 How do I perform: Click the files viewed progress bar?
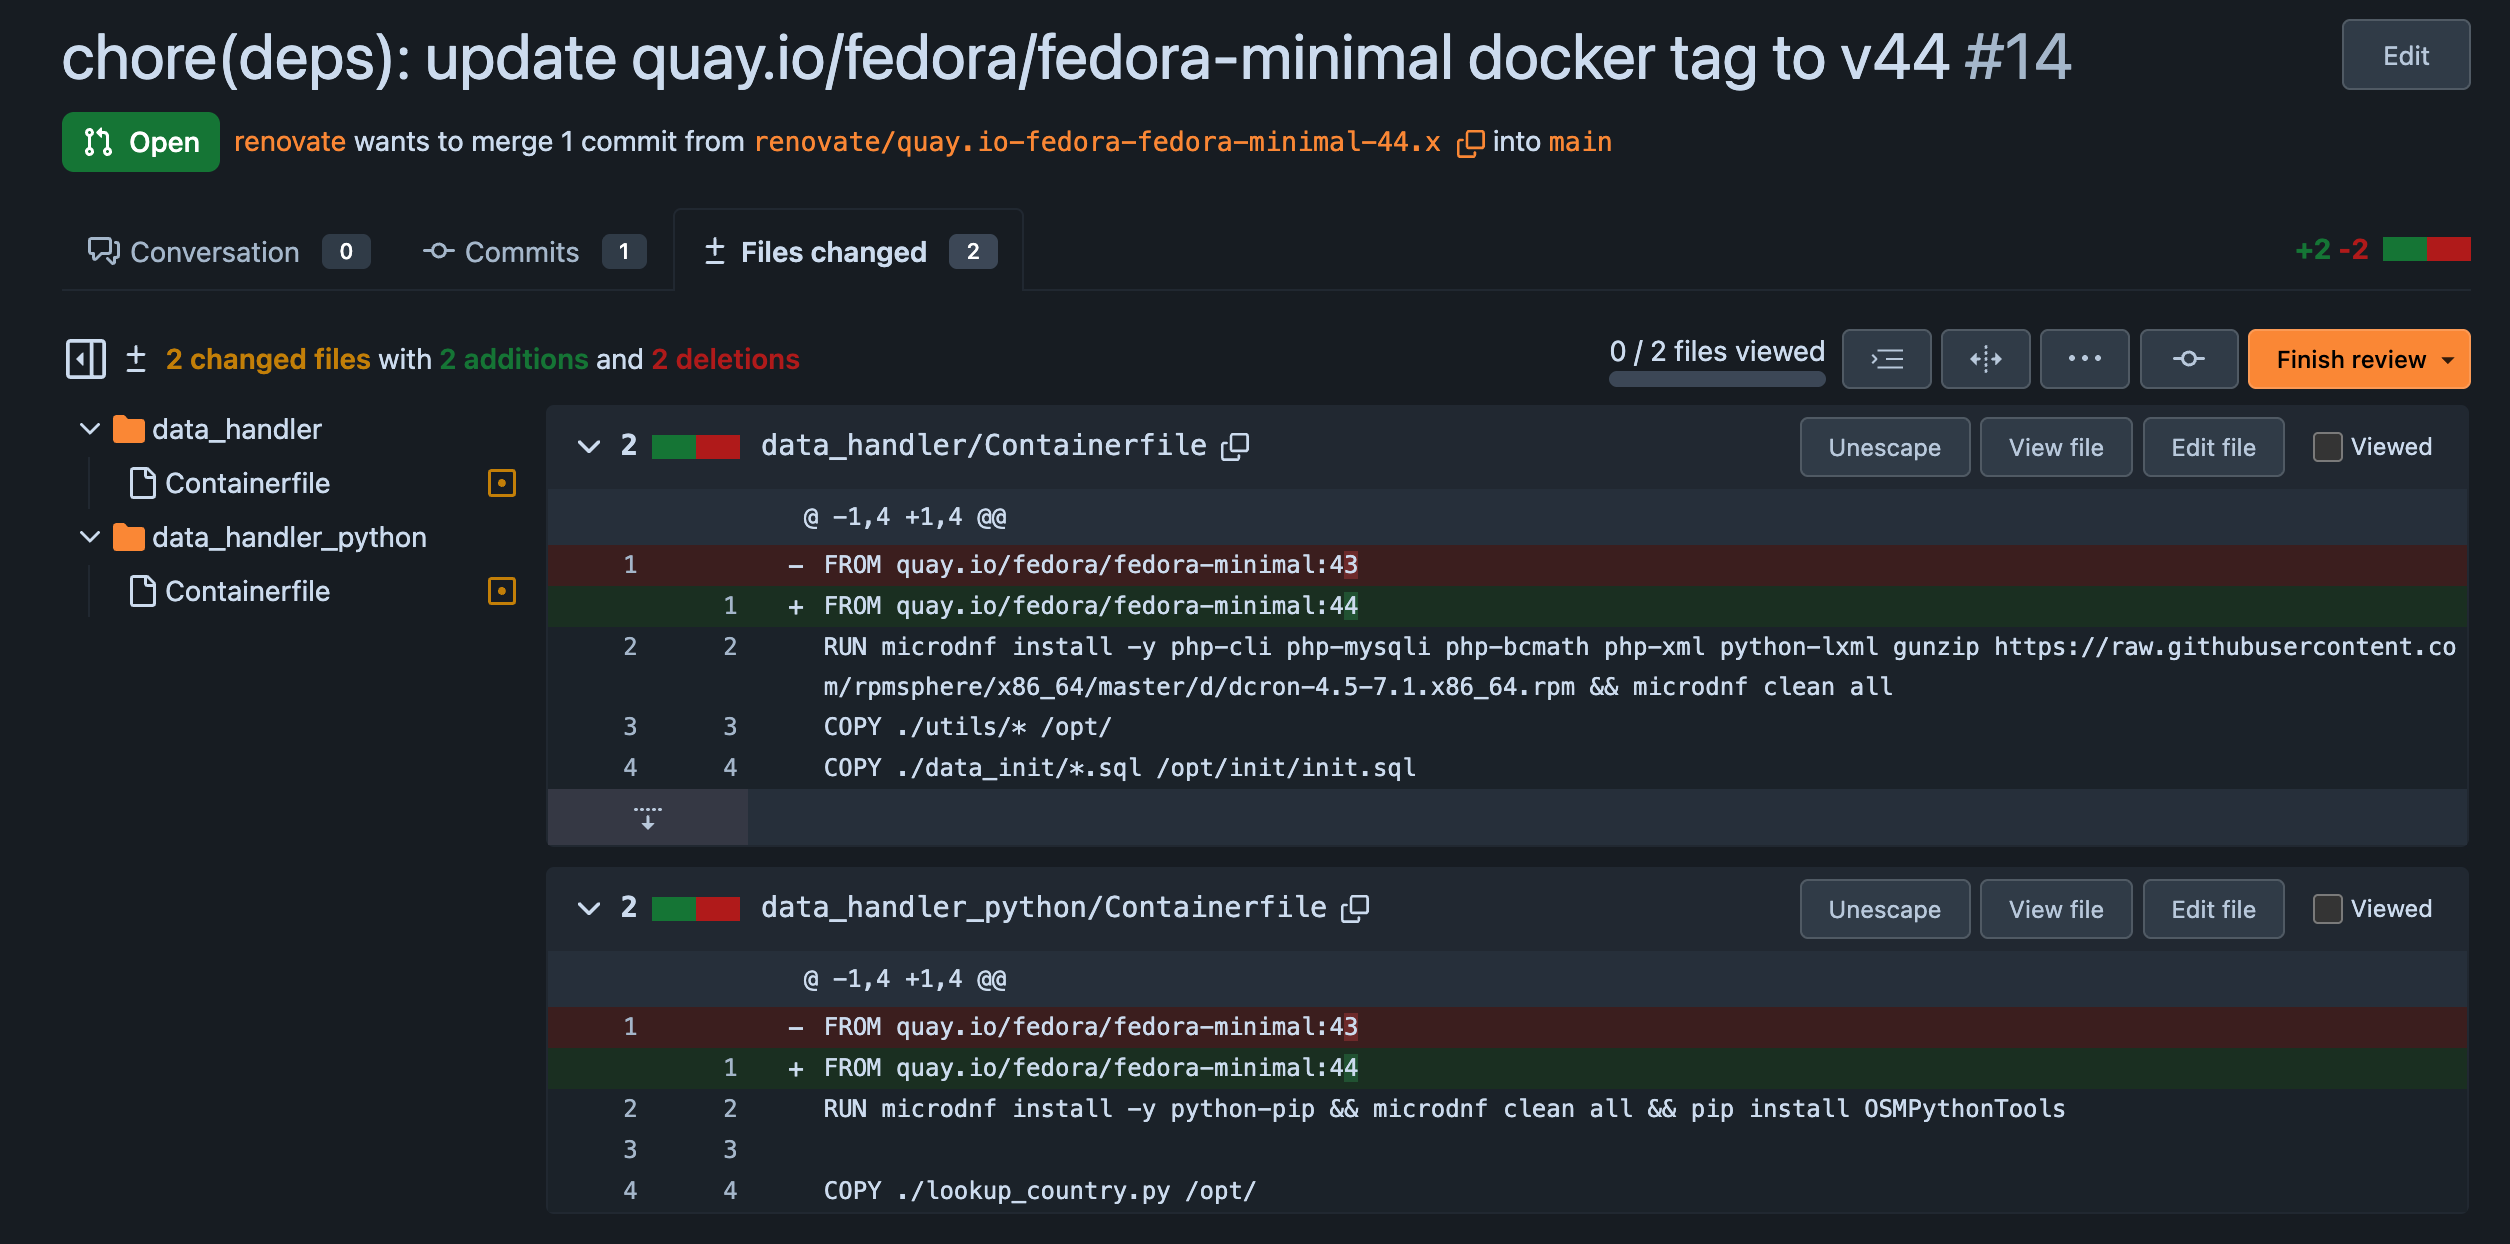tap(1716, 379)
